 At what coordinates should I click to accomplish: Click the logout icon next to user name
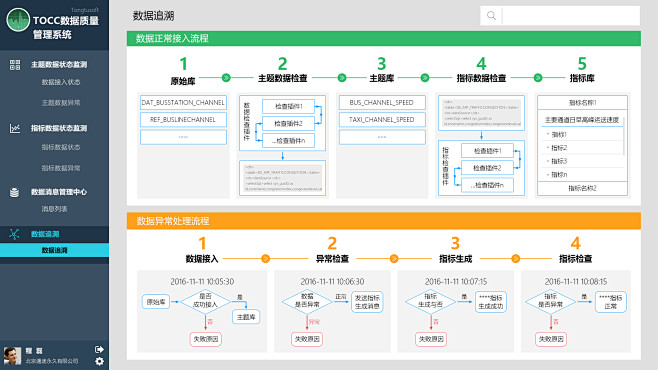pyautogui.click(x=99, y=349)
